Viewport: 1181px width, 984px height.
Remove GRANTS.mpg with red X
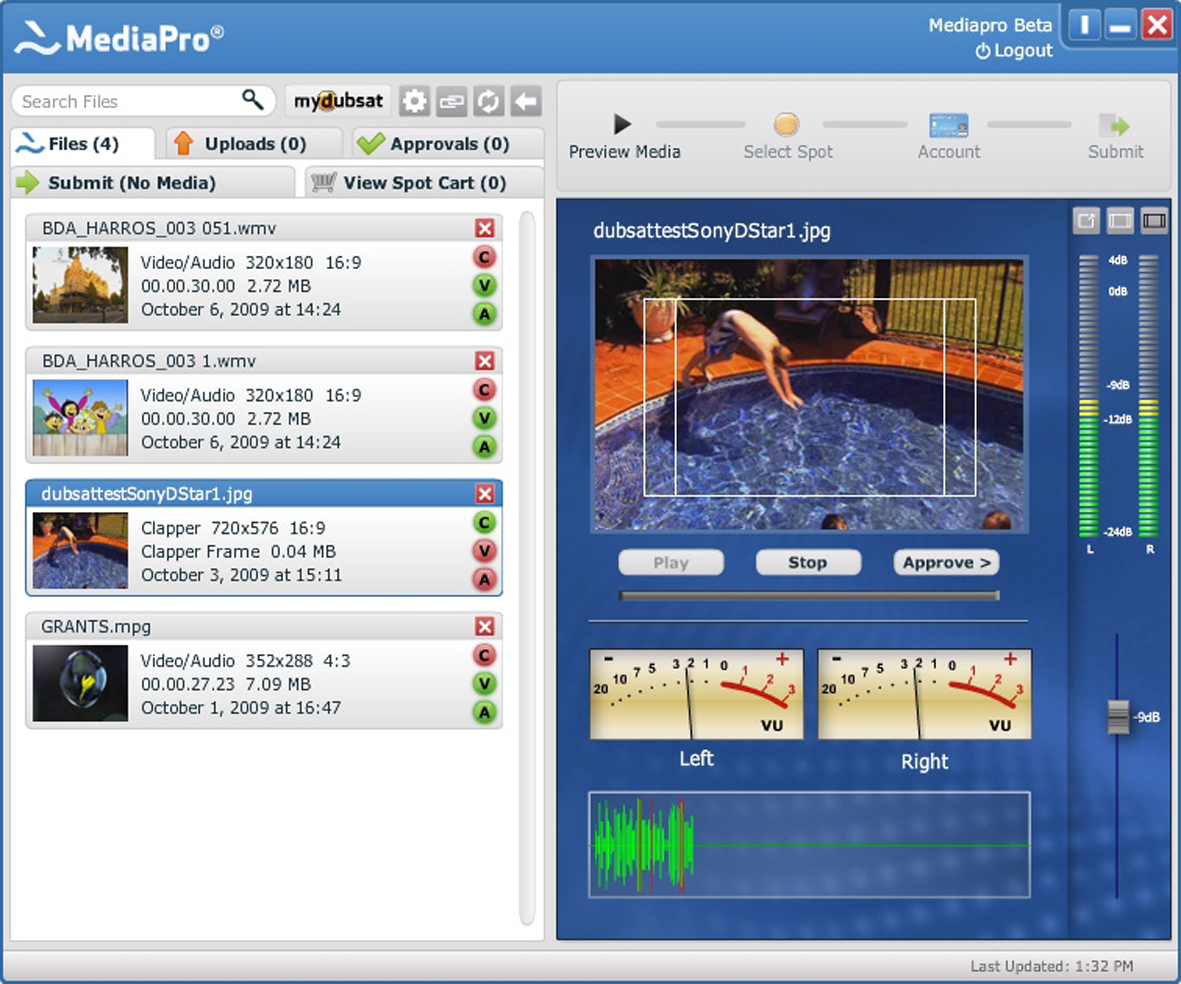485,626
